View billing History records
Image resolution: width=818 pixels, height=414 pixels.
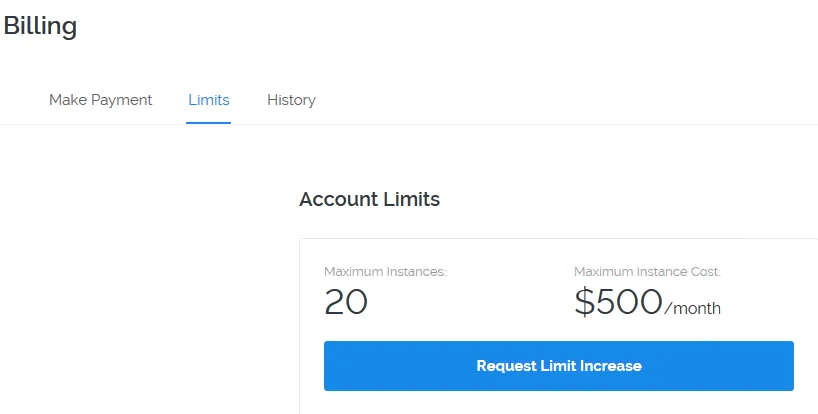click(x=291, y=100)
